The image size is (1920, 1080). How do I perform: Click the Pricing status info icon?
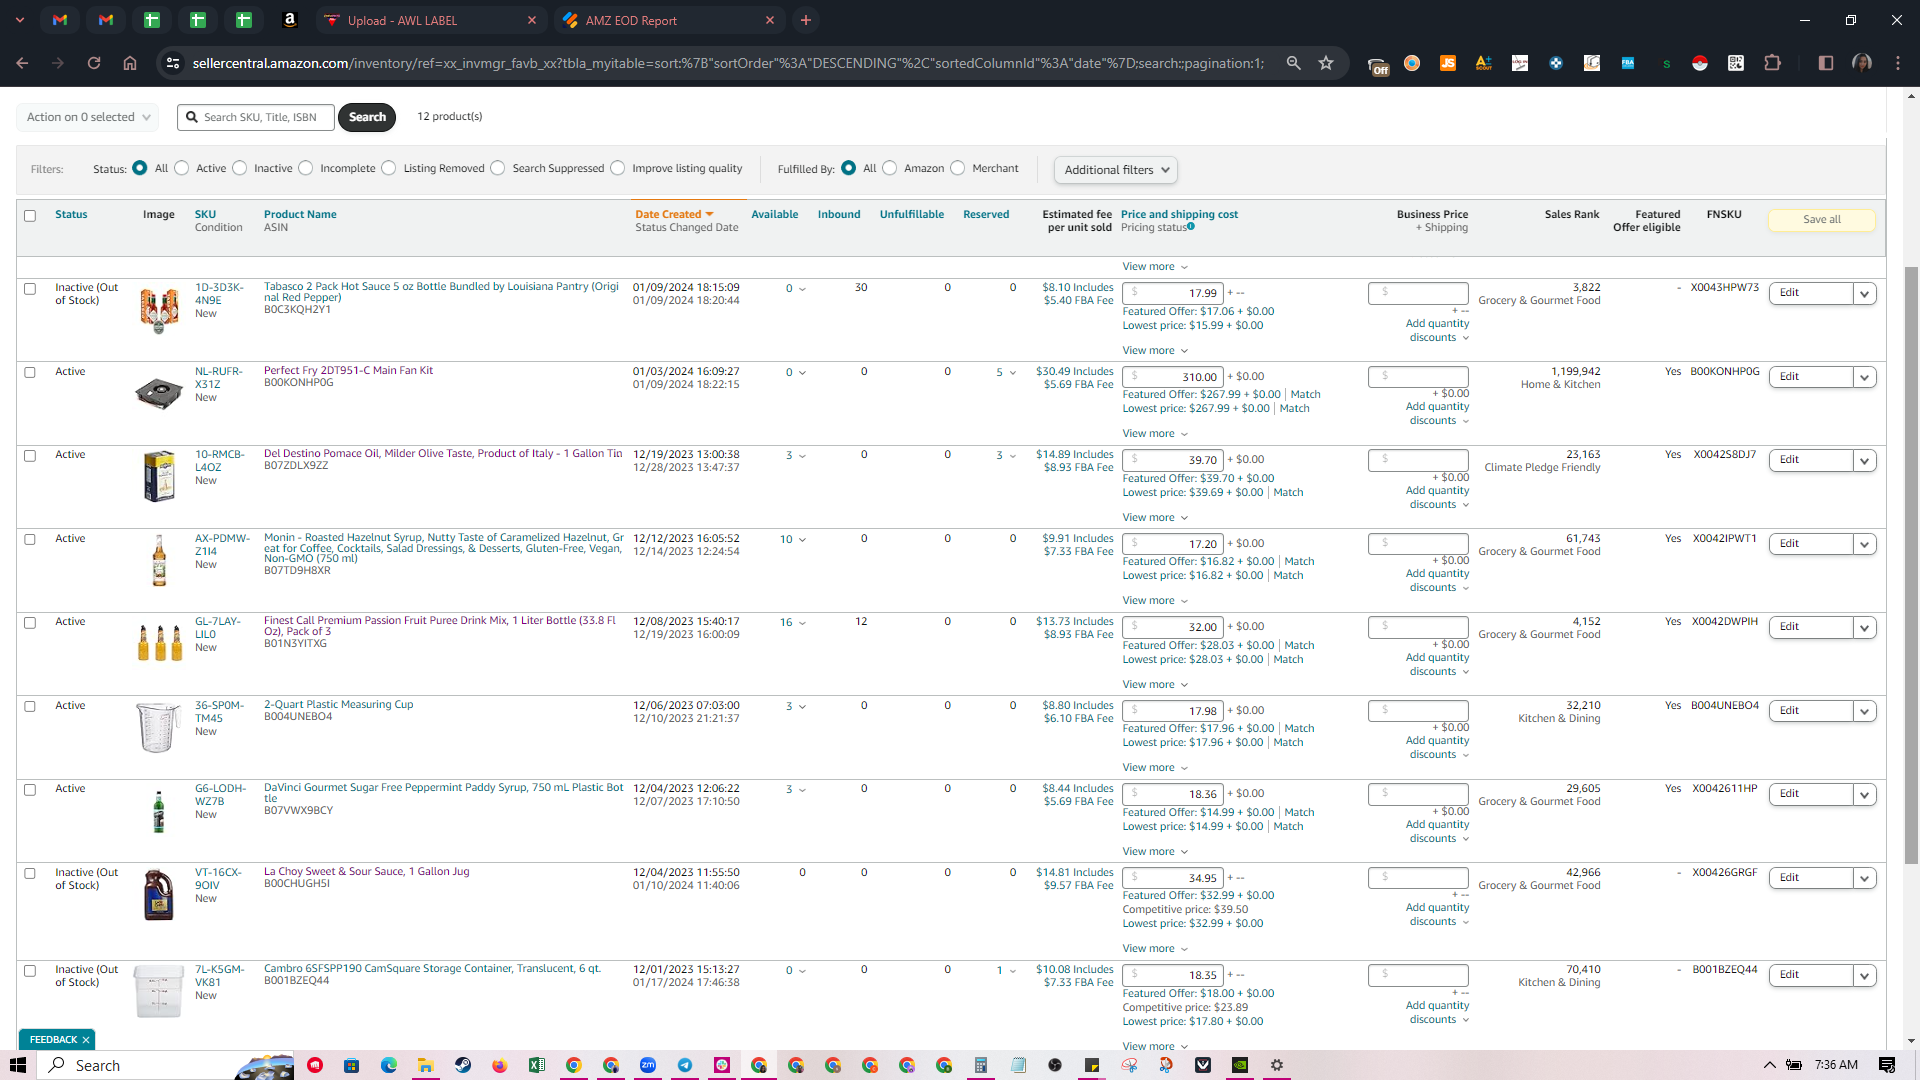(1191, 227)
